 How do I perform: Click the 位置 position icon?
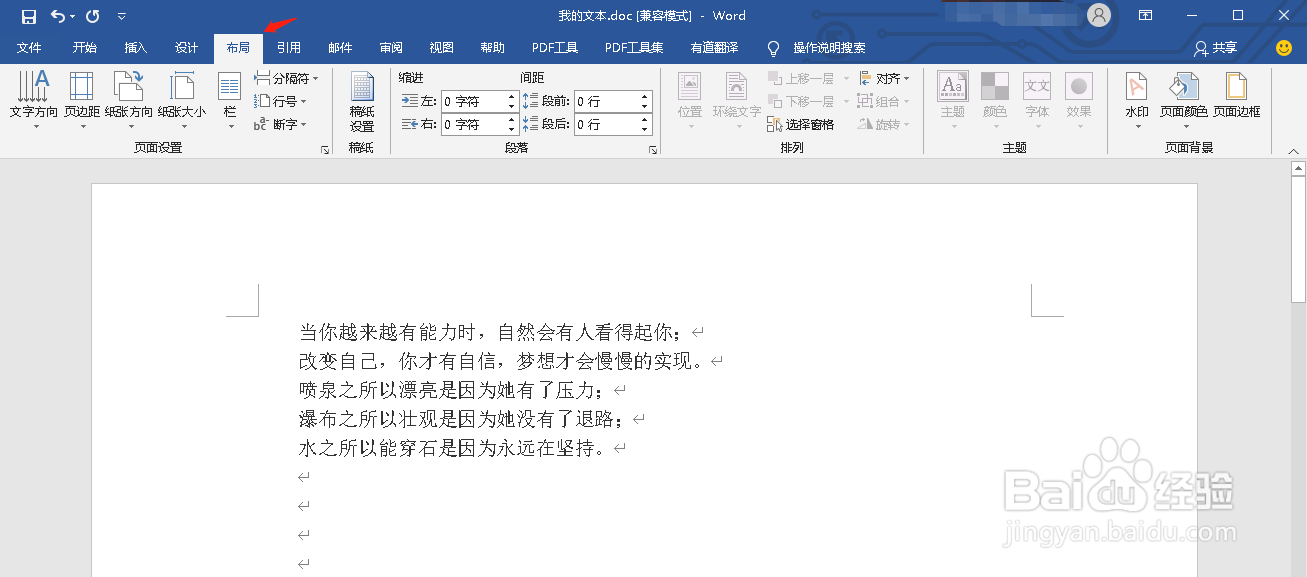690,100
